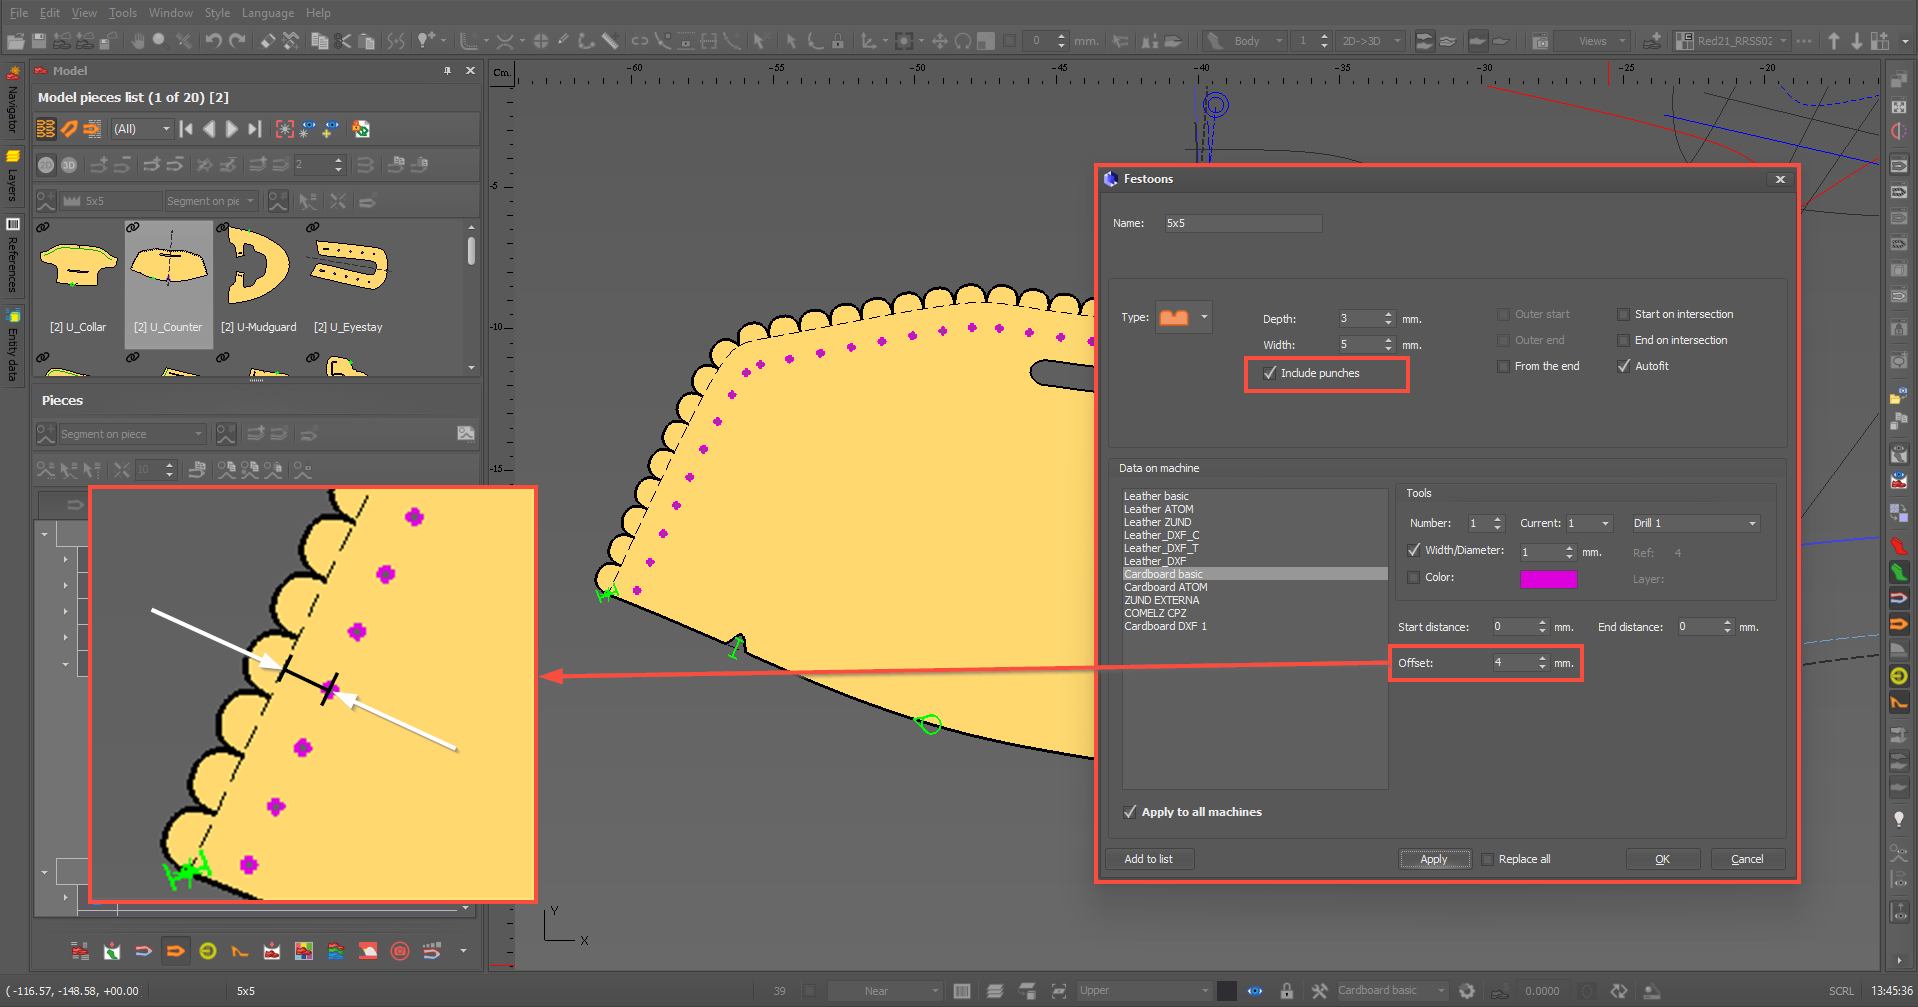Open the festoon Type dropdown
Screen dimensions: 1918x1007
point(1204,317)
